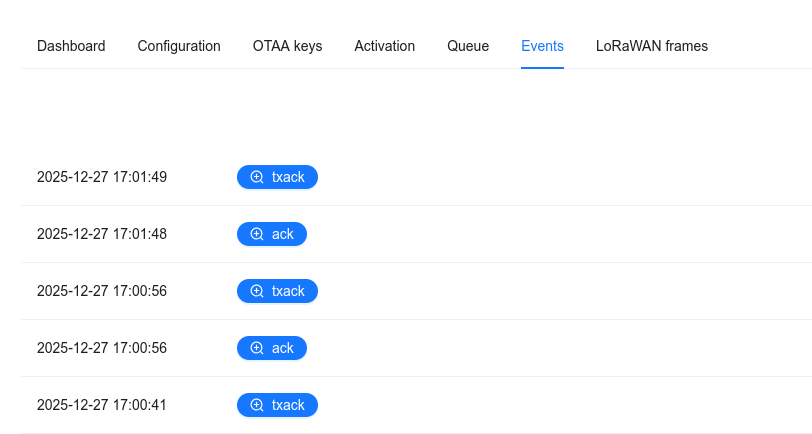Click magnifier icon on the 17:00:56 txack event
The image size is (812, 434).
pos(257,291)
